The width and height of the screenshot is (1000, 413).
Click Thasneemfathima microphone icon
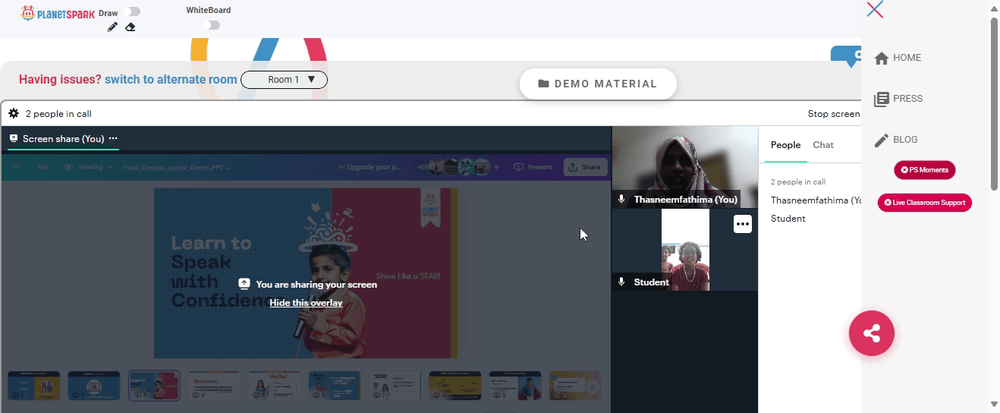tap(621, 199)
